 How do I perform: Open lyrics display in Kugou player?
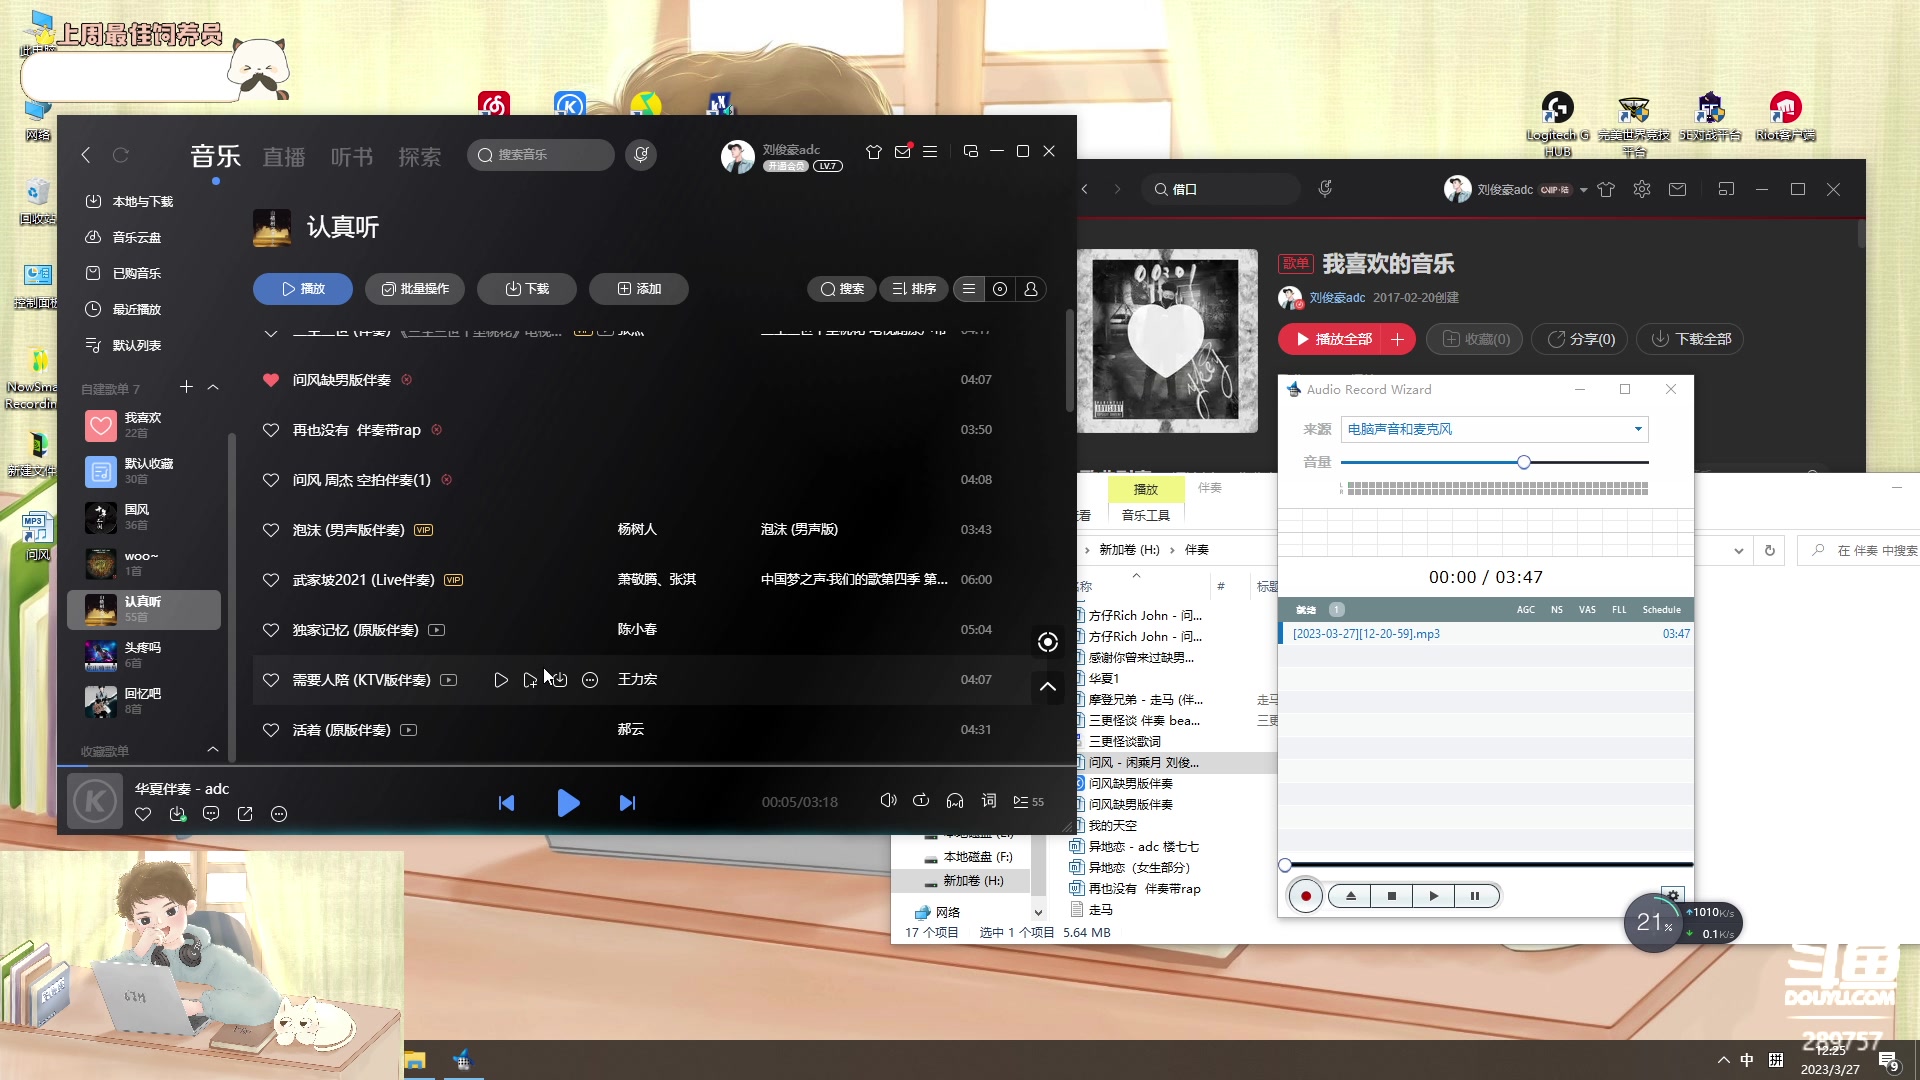pos(989,801)
